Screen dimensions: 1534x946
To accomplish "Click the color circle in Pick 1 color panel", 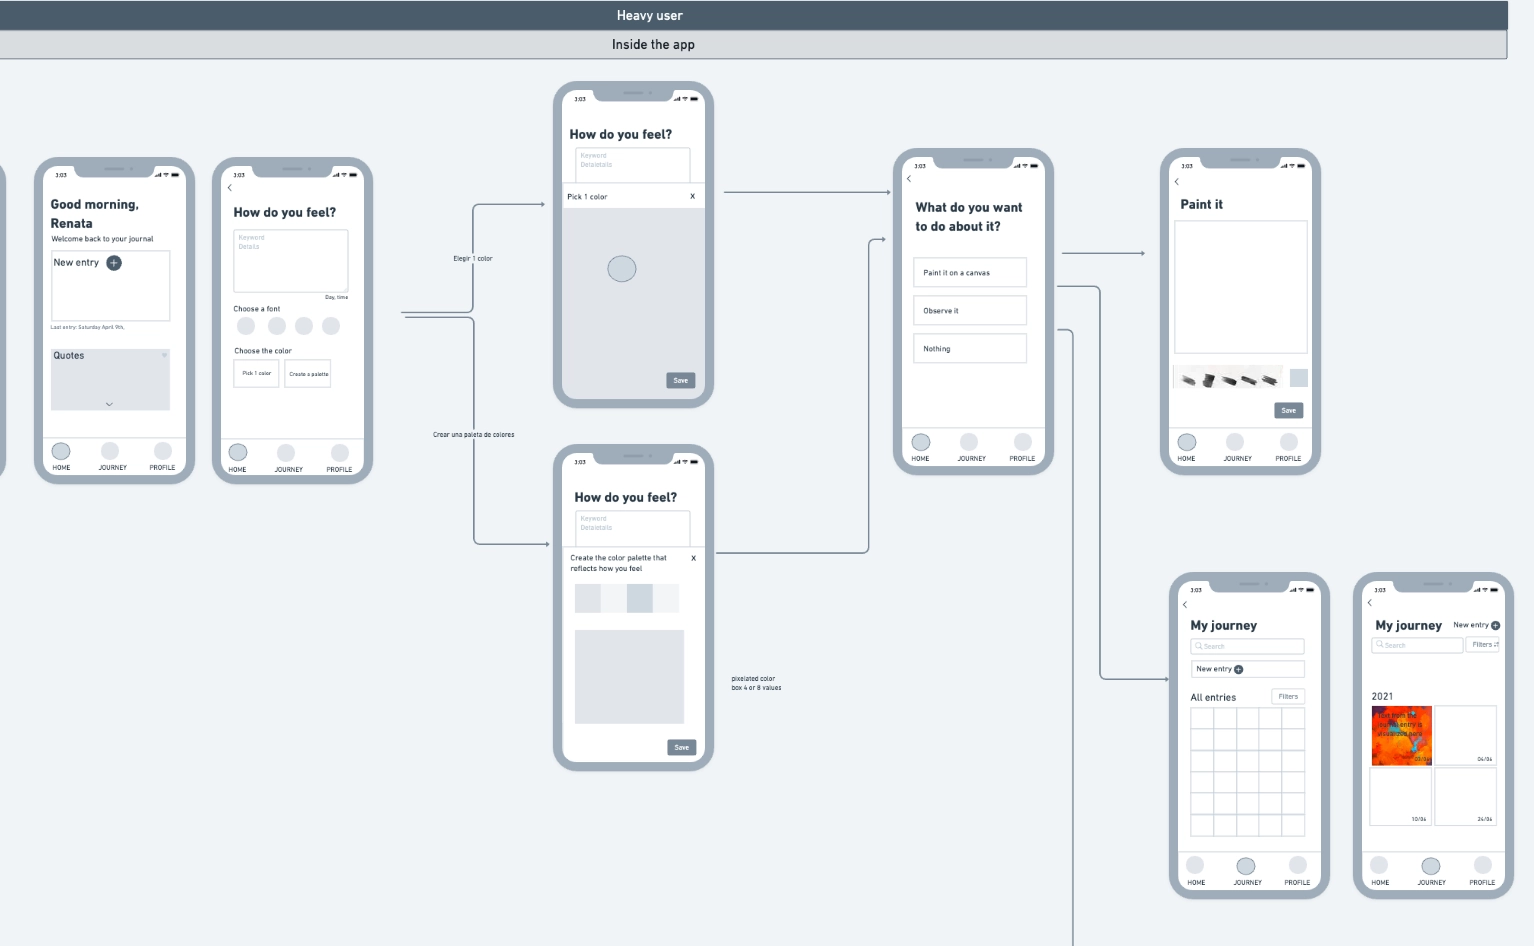I will pos(622,269).
